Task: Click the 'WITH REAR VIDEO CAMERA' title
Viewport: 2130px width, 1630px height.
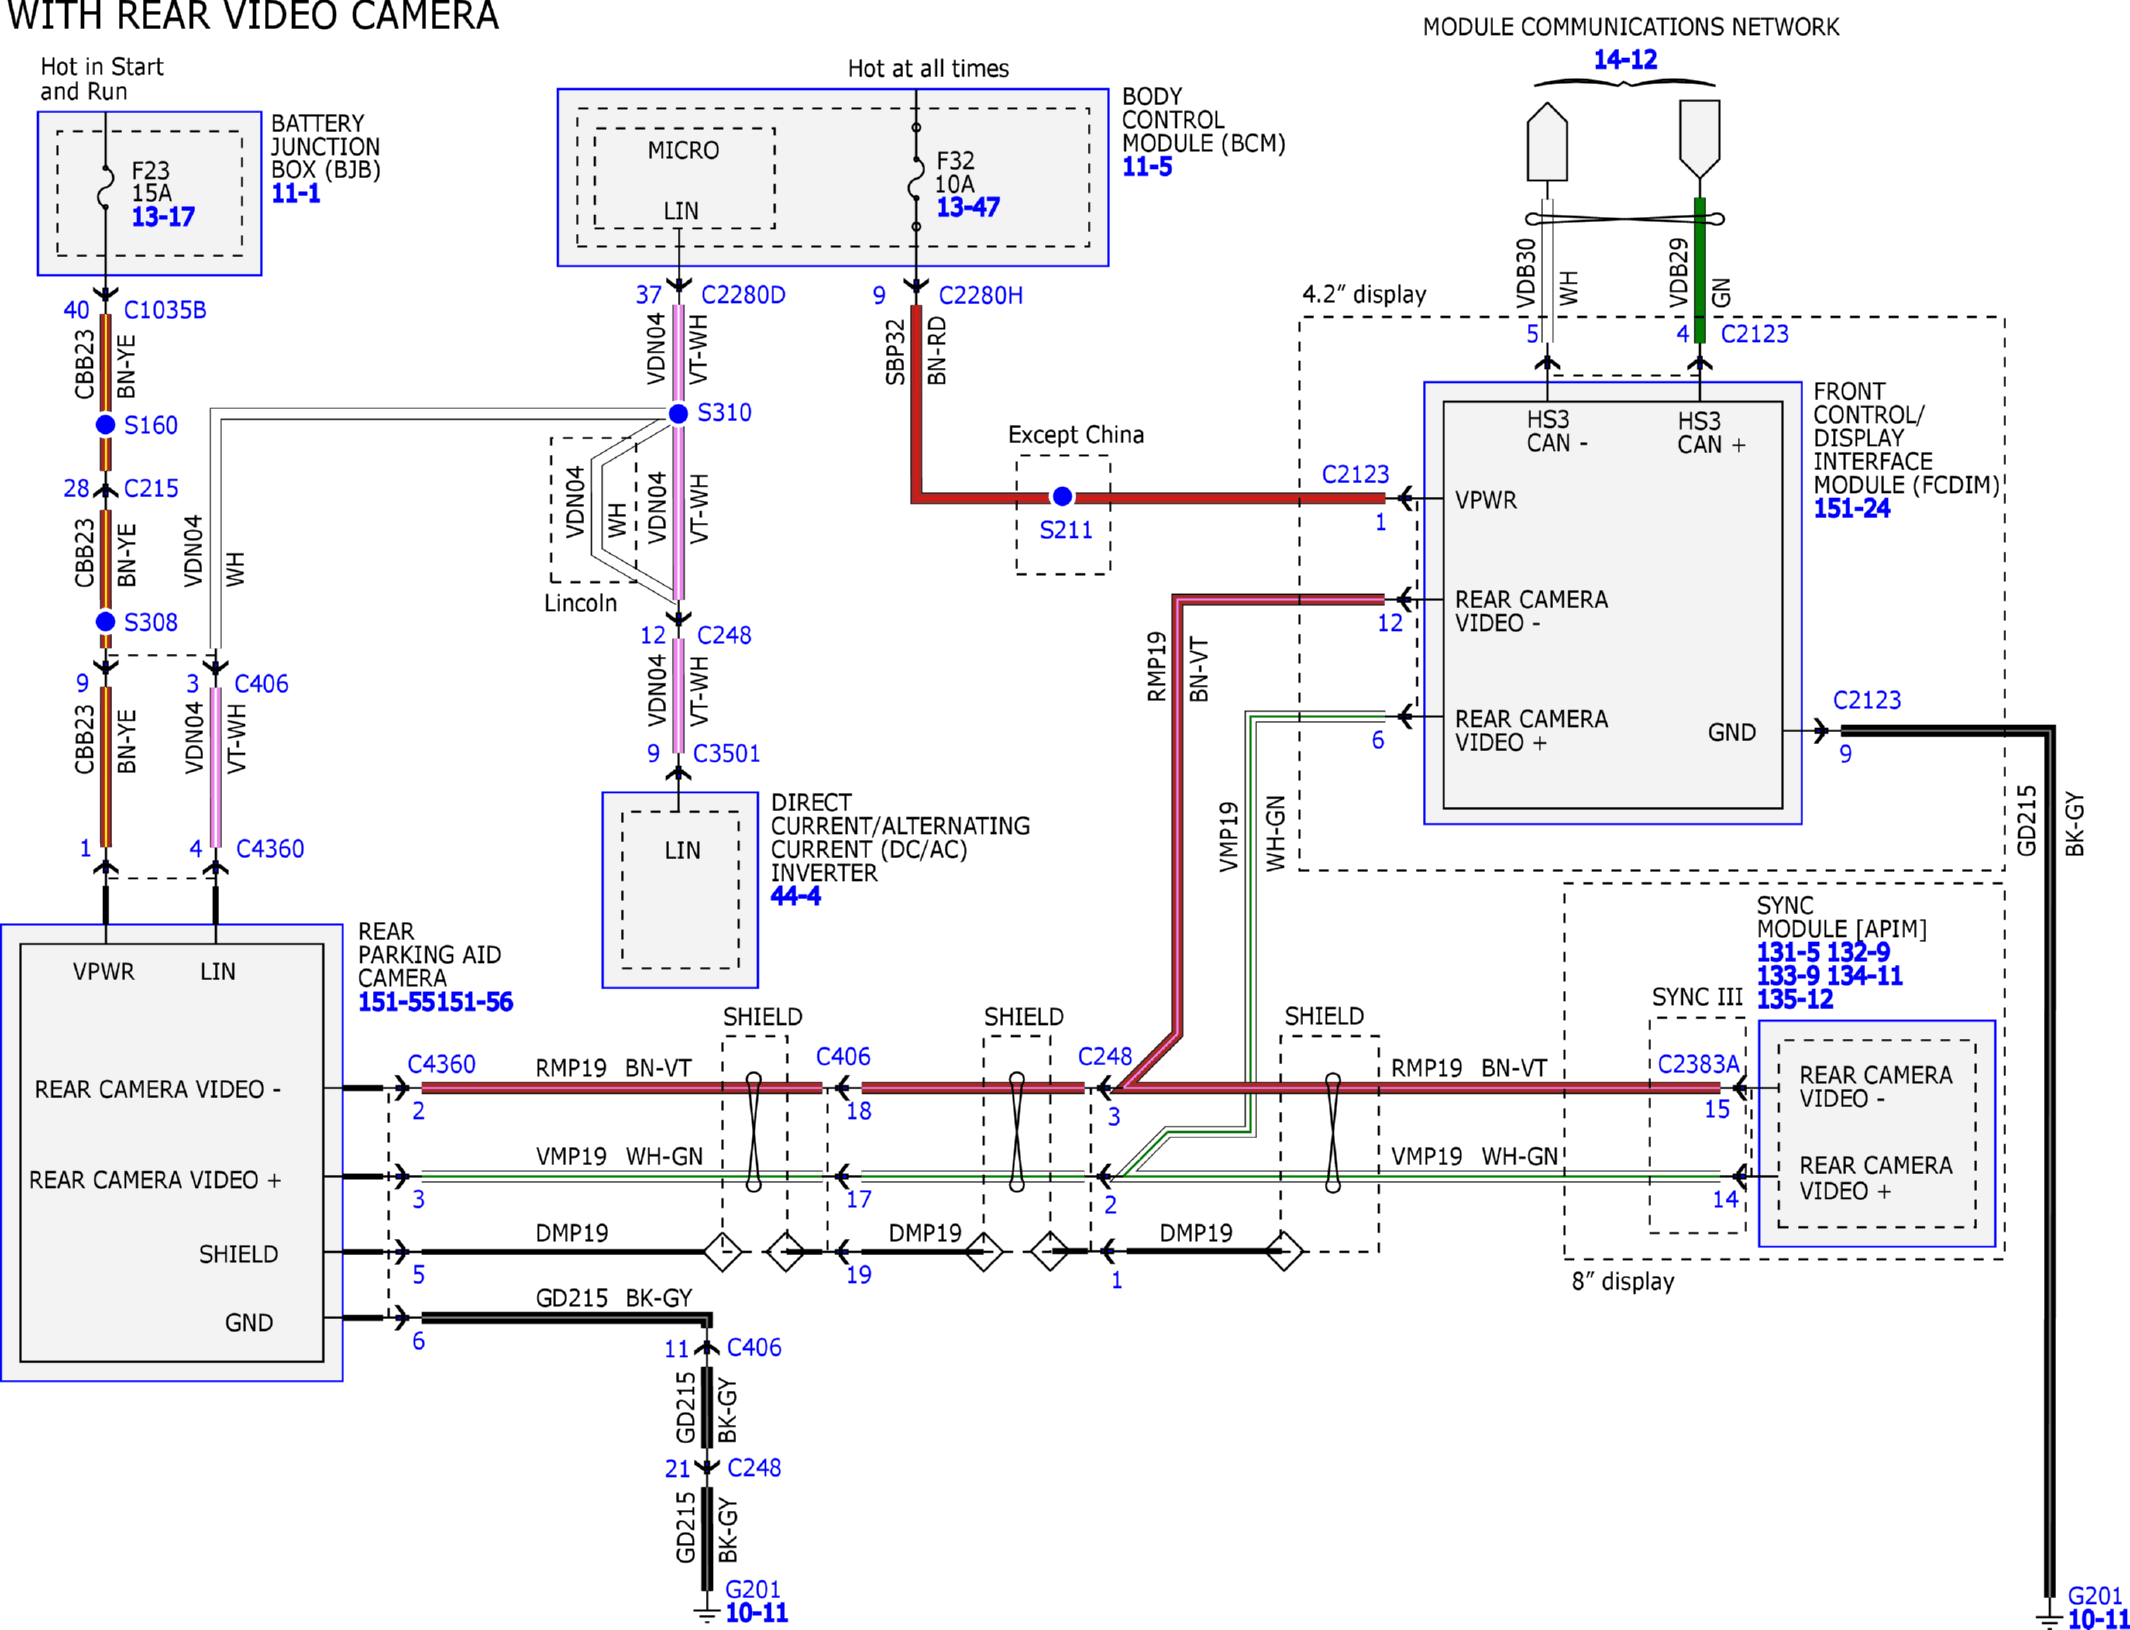Action: click(253, 15)
